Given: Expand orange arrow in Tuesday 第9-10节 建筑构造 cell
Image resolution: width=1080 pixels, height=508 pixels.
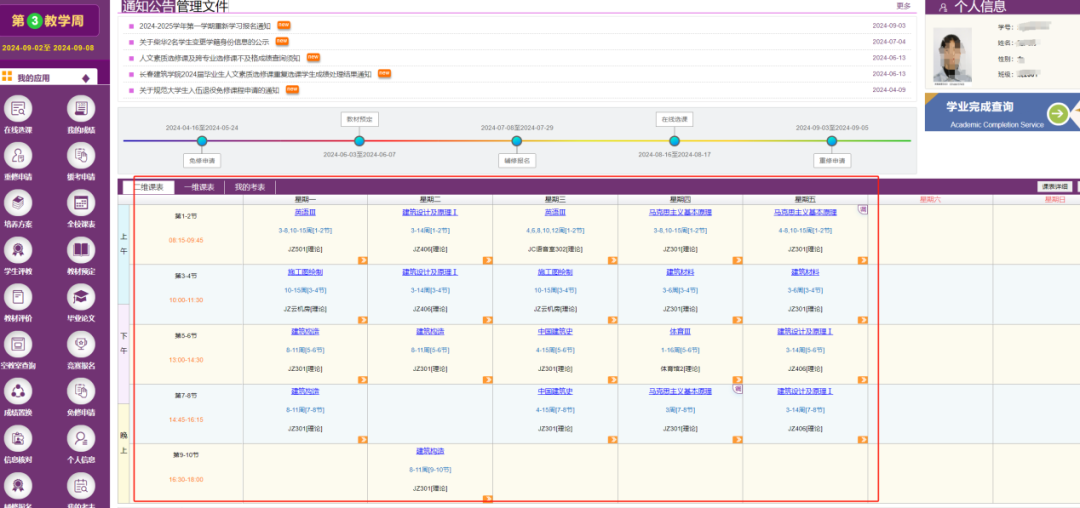Looking at the screenshot, I should [487, 499].
